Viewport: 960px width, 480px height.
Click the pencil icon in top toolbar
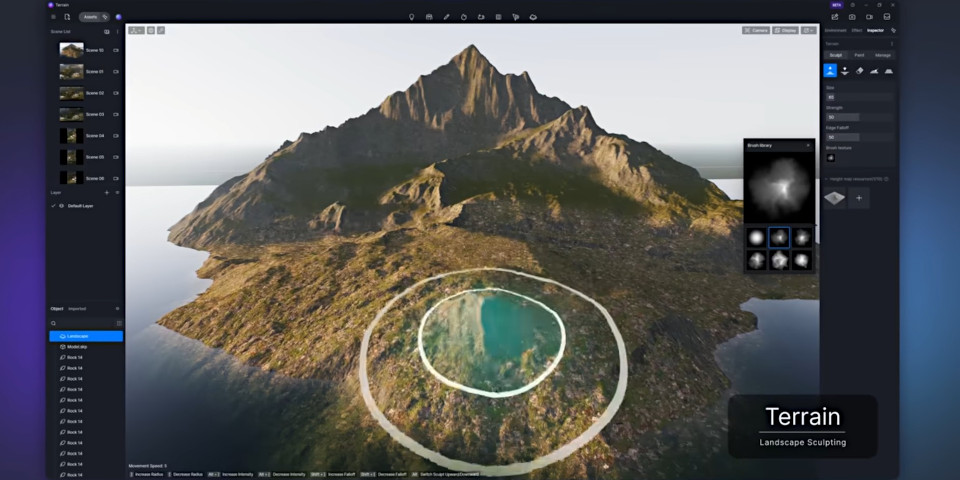click(x=446, y=17)
